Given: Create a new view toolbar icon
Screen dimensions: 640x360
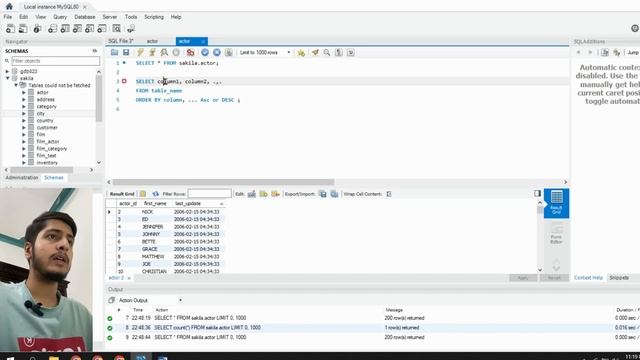Looking at the screenshot, I should click(77, 29).
